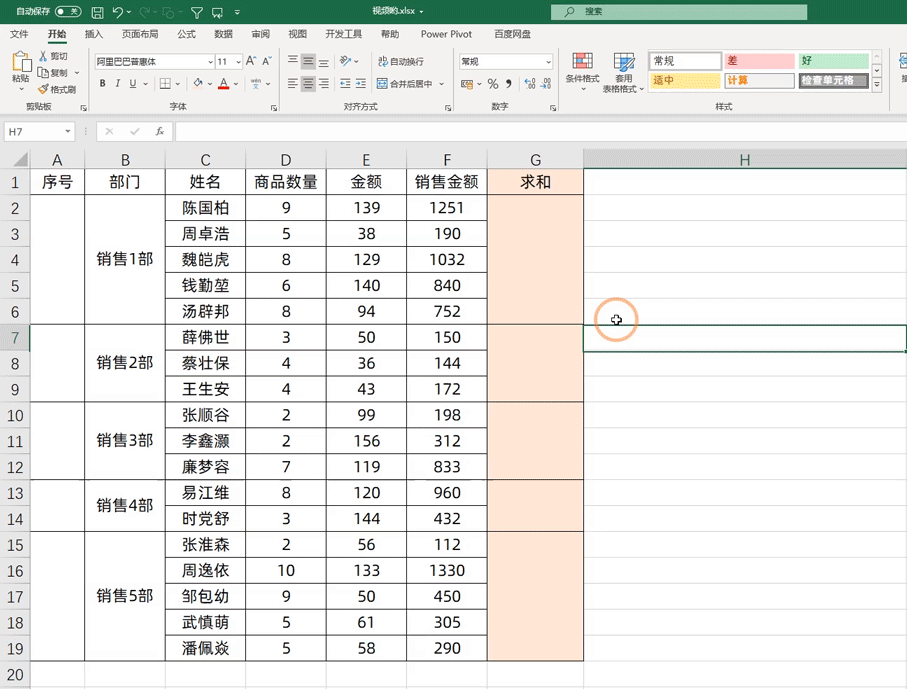Open the Number group dialog launcher

tap(553, 108)
